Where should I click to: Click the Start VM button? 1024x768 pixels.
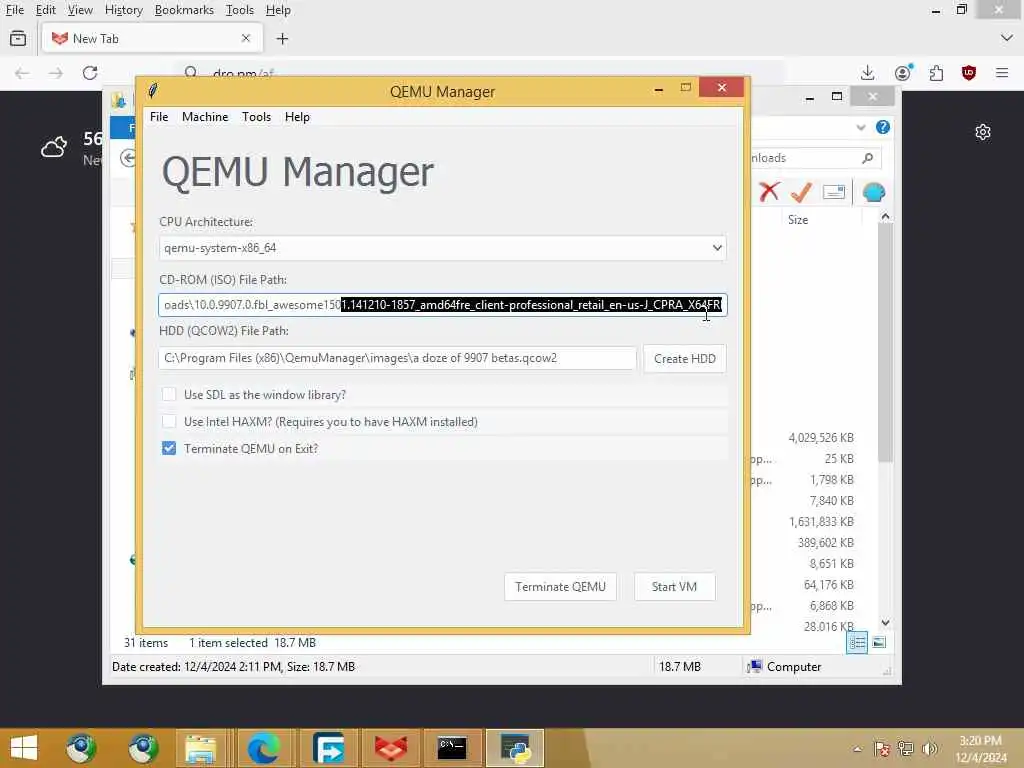675,587
